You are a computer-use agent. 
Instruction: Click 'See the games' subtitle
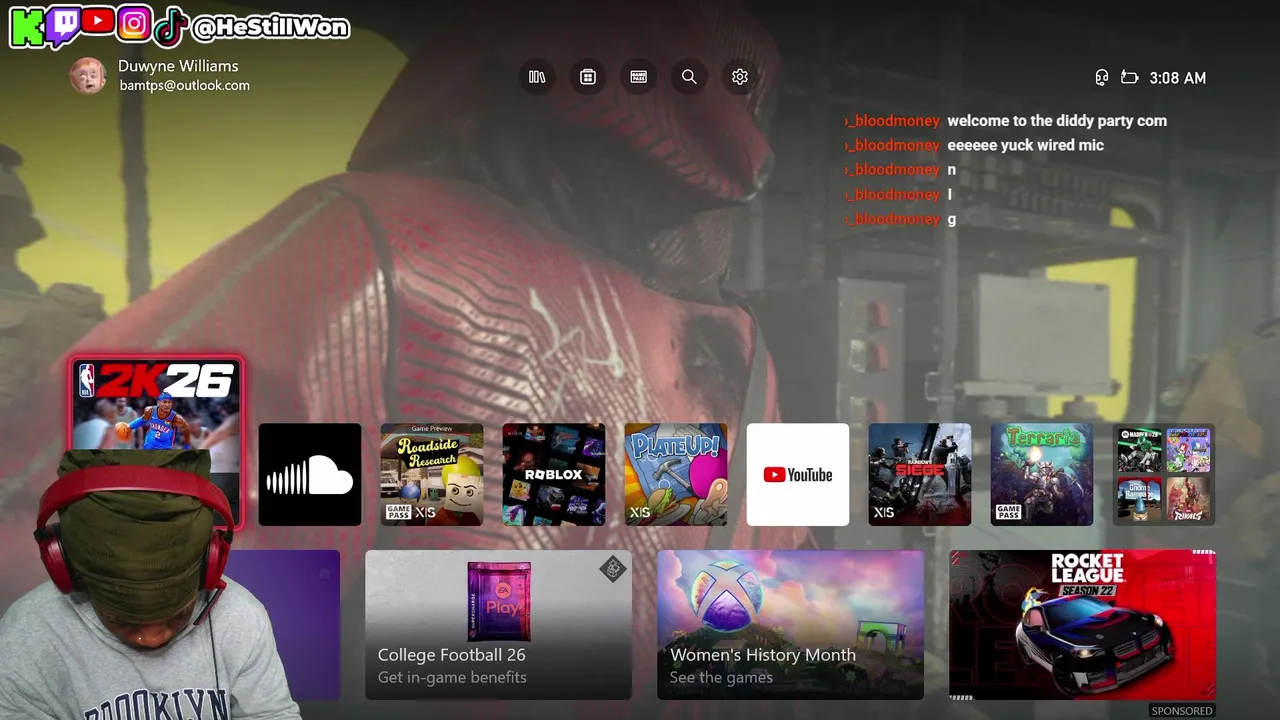[x=721, y=677]
